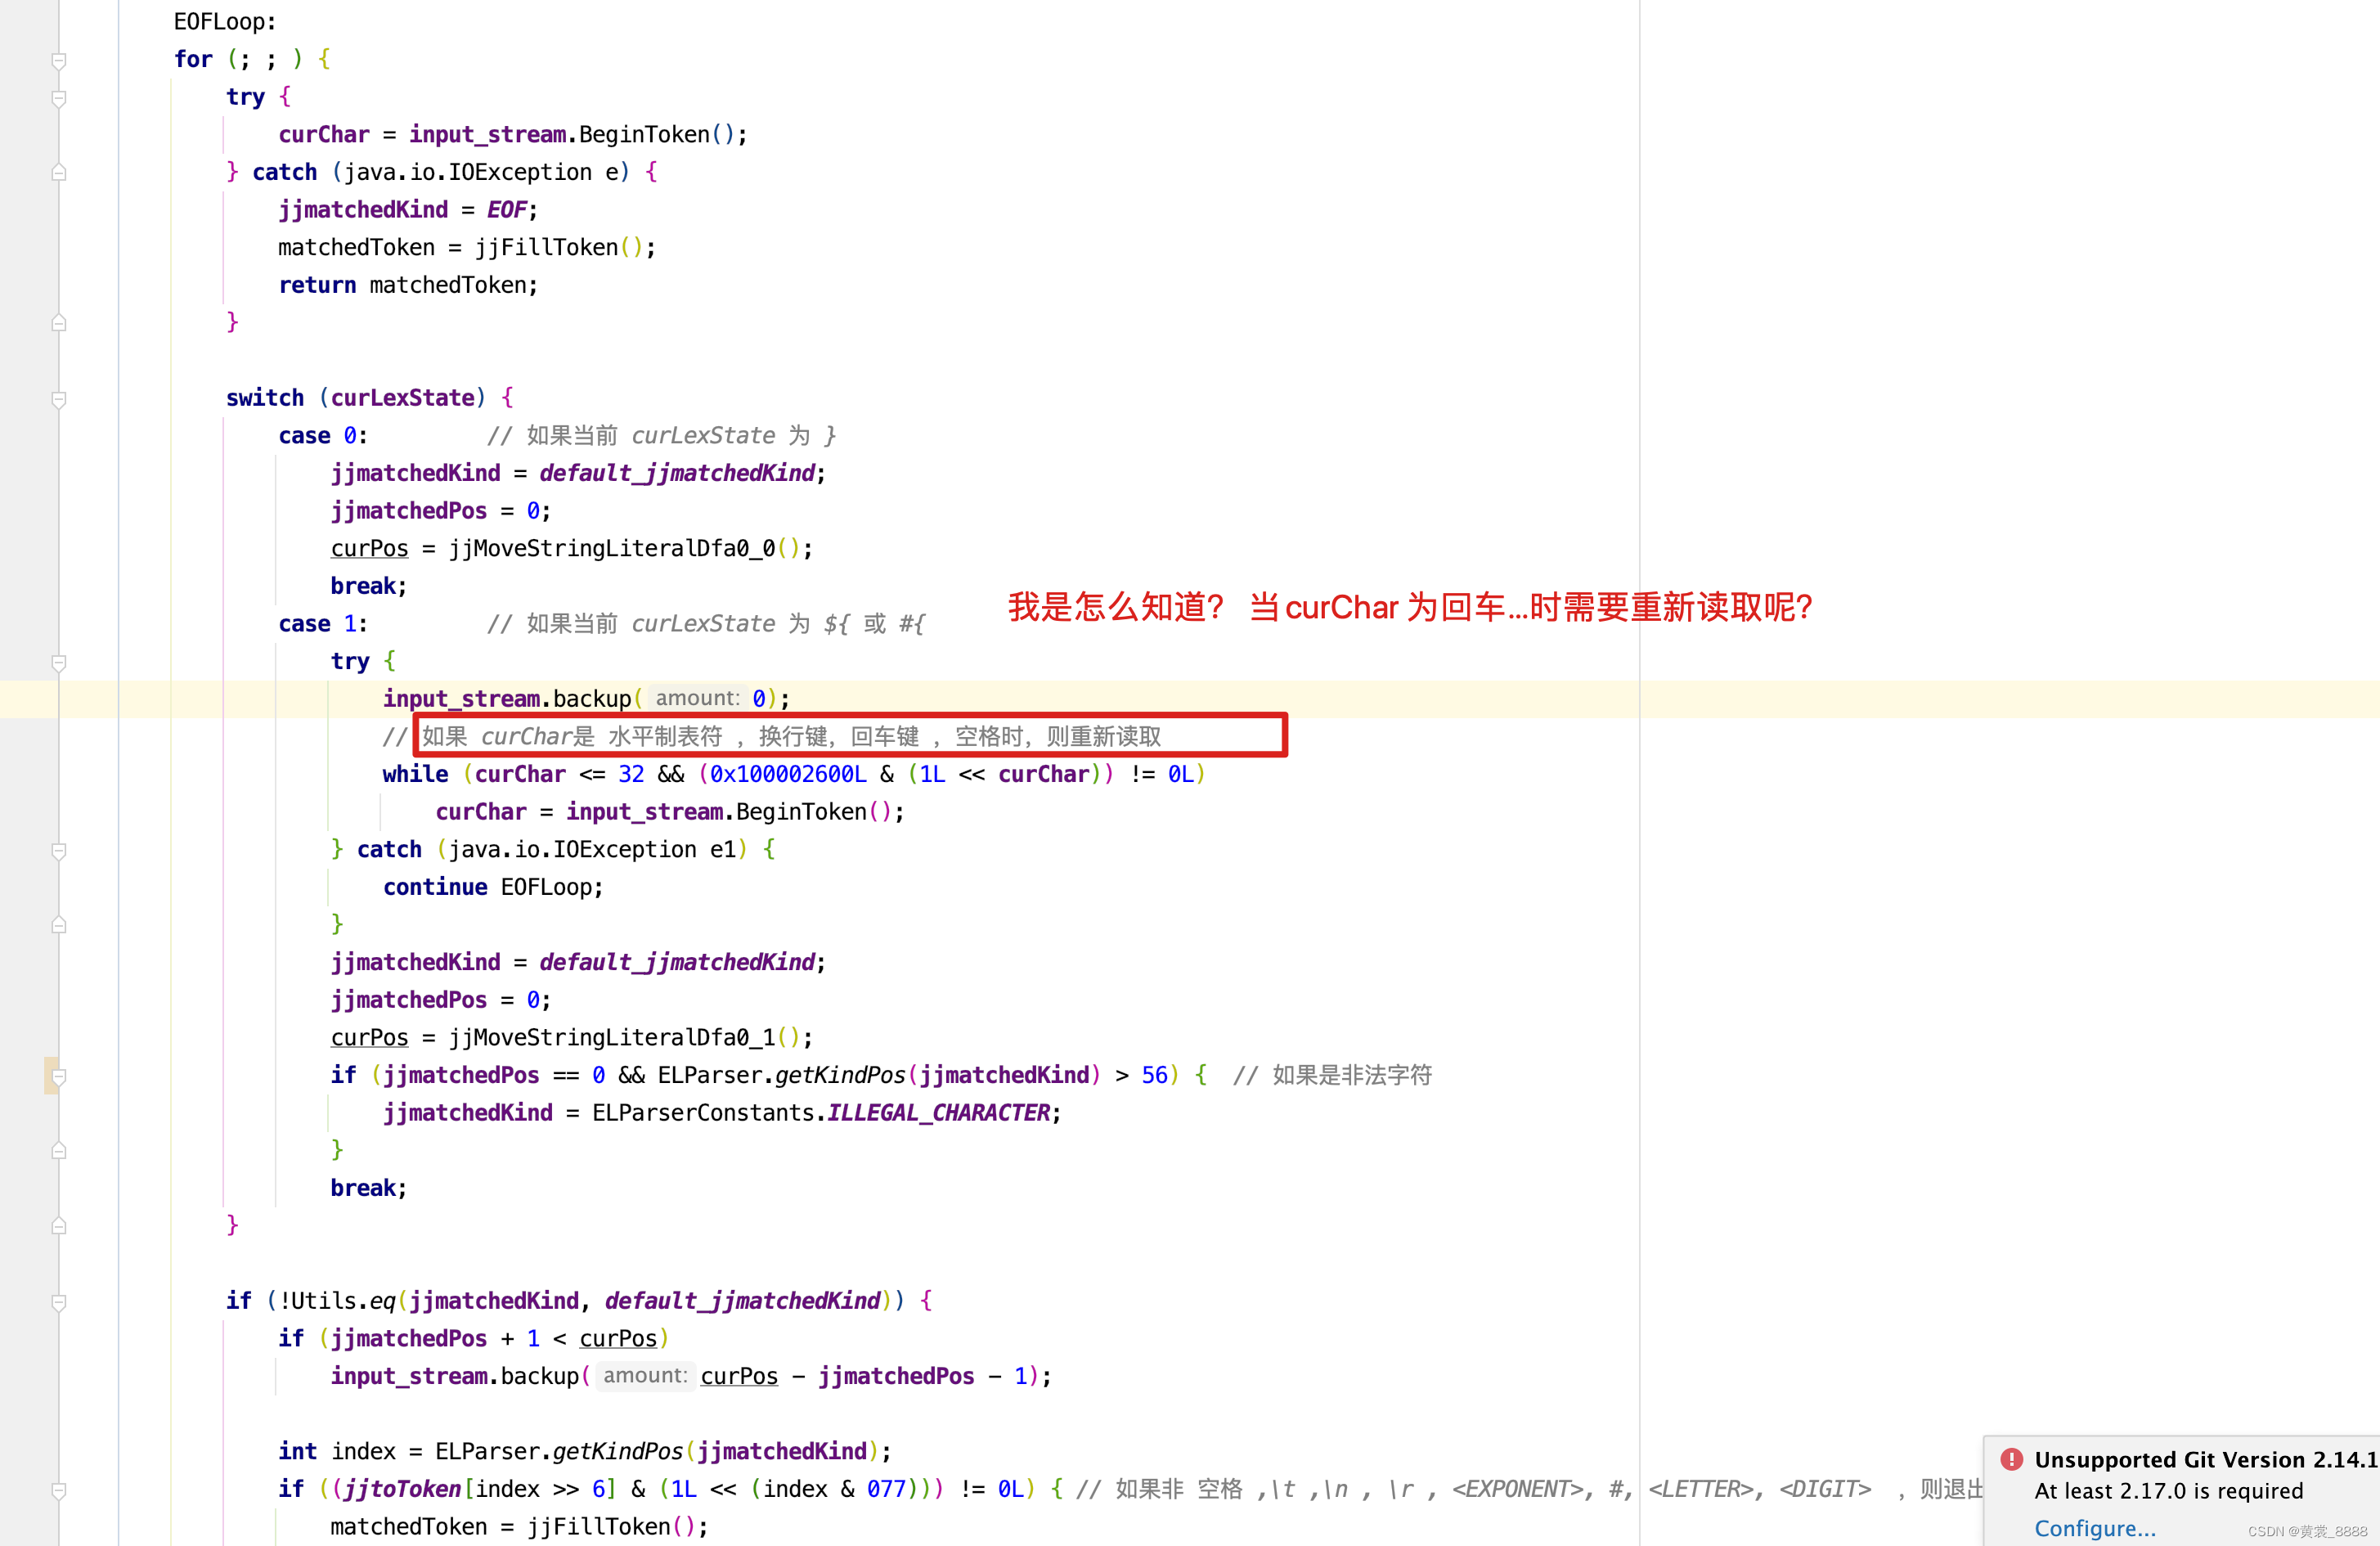Click the EOF constant in jjmatchedKind = EOF
Viewport: 2380px width, 1546px height.
pyautogui.click(x=506, y=210)
